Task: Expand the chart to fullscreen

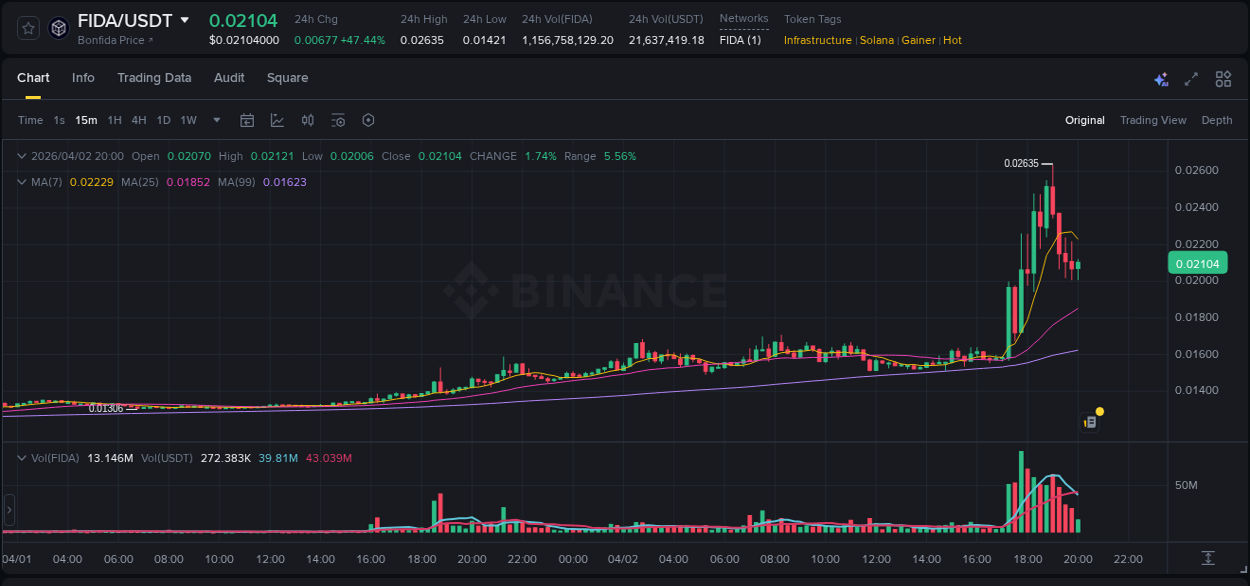Action: coord(1191,78)
